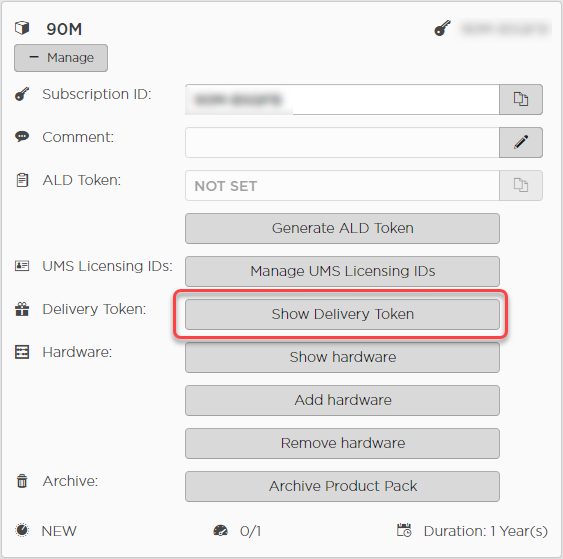The image size is (563, 559).
Task: Copy the Subscription ID to clipboard
Action: [x=521, y=99]
